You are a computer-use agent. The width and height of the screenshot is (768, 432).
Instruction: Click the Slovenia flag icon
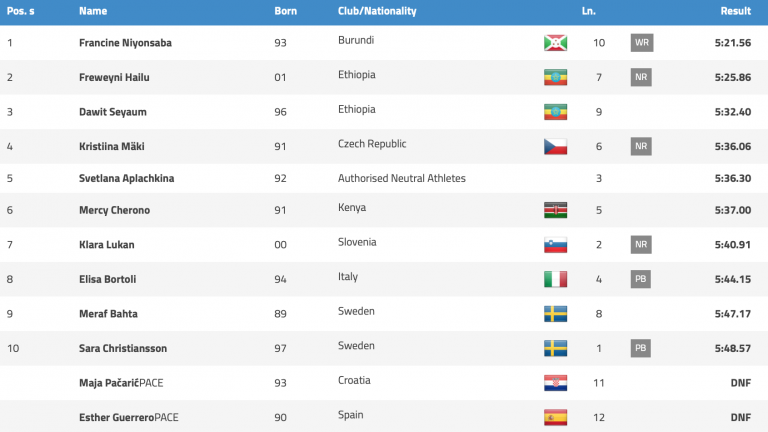(x=555, y=245)
